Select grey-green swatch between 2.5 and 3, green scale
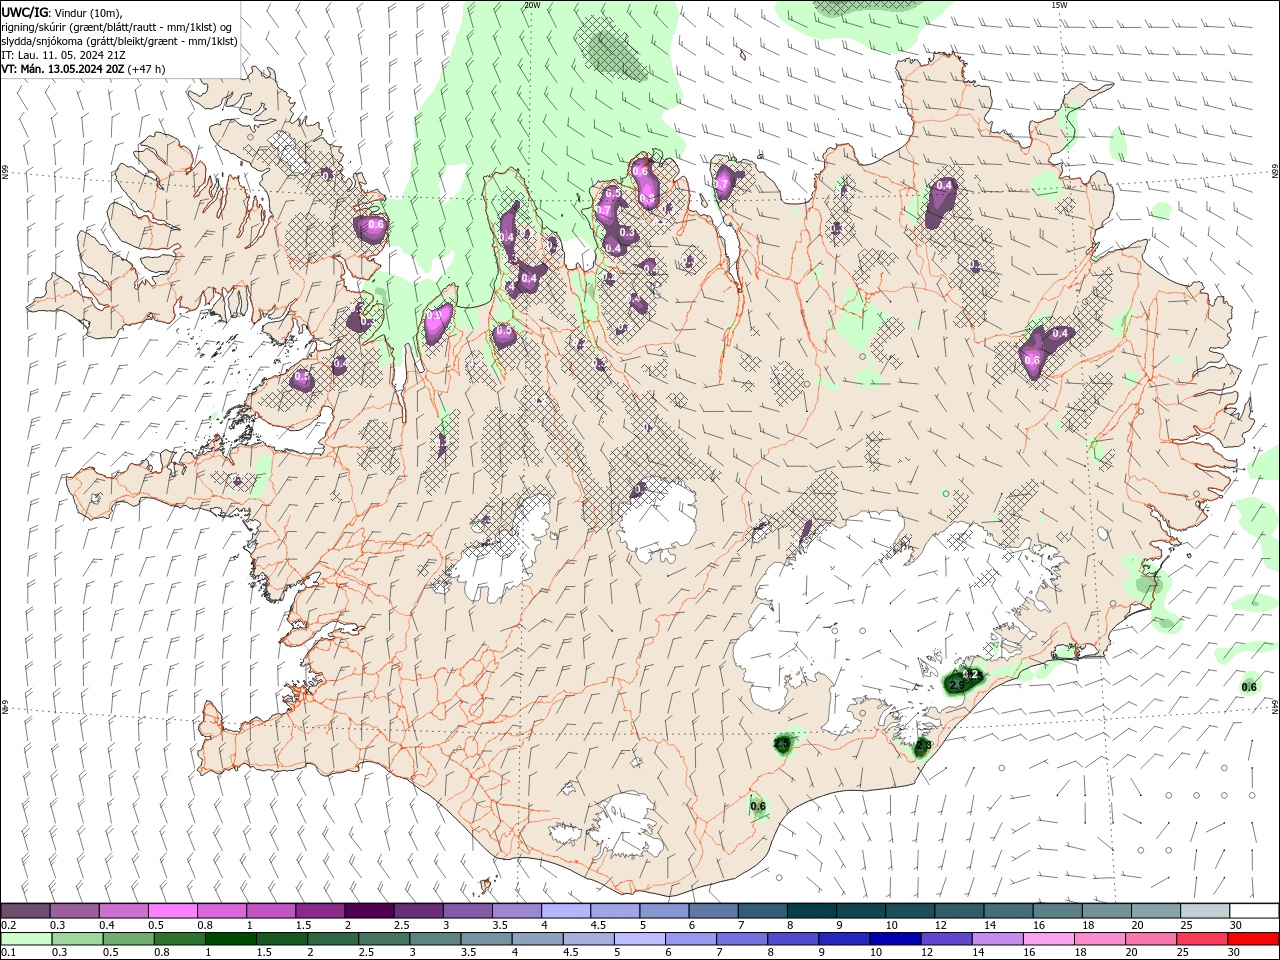 point(383,939)
